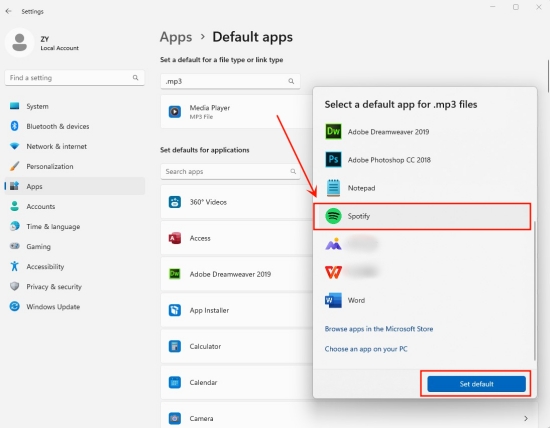Click the Apps breadcrumb link
This screenshot has width=550, height=428.
(x=176, y=37)
